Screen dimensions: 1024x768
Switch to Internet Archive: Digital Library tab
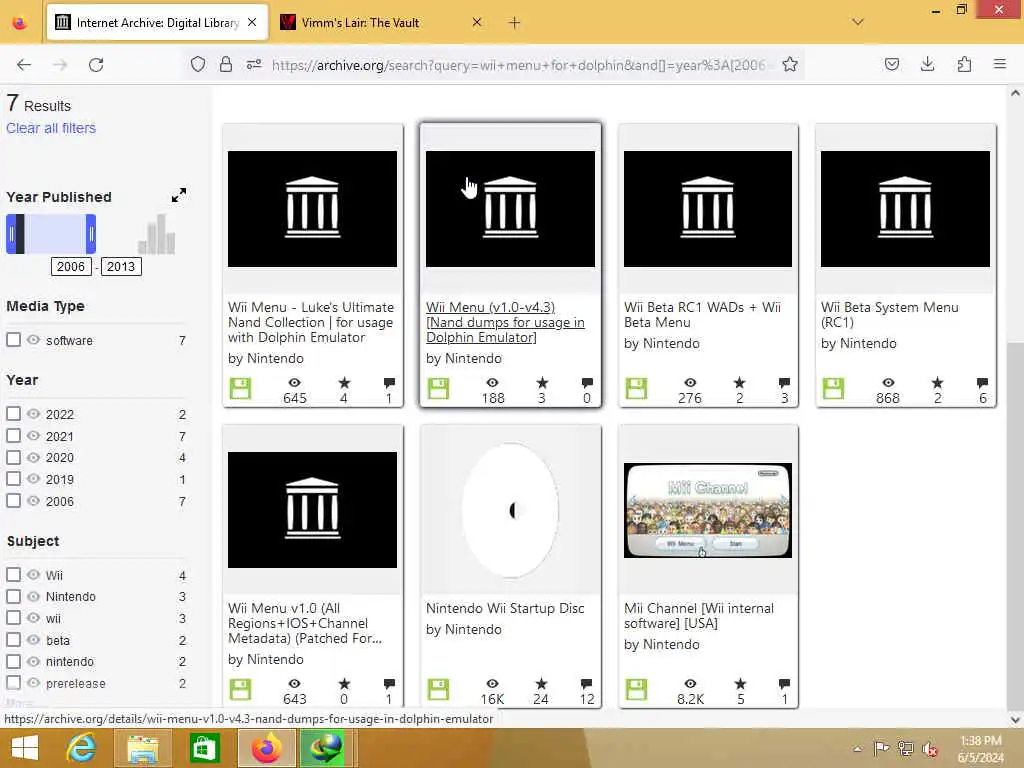tap(157, 23)
